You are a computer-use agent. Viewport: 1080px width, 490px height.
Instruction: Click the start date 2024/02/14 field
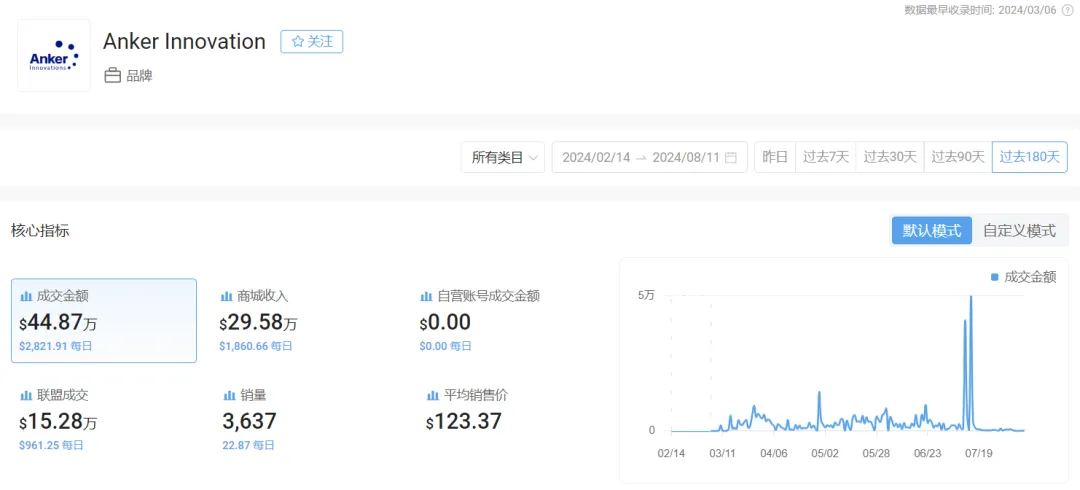coord(596,157)
